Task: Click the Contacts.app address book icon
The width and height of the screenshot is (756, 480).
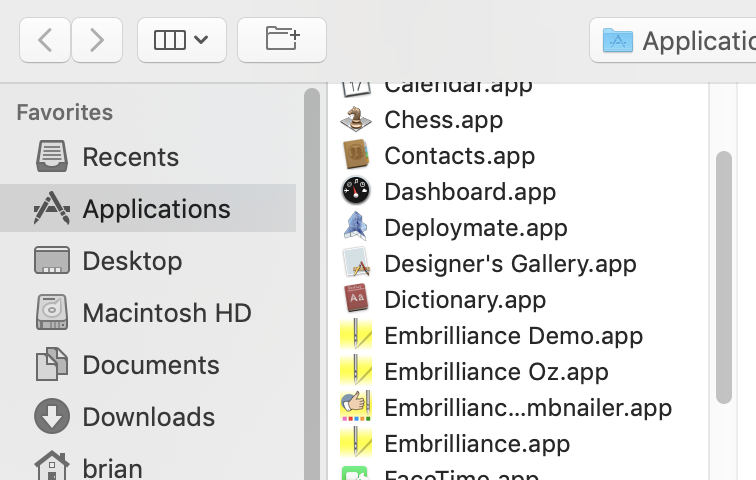Action: (356, 156)
